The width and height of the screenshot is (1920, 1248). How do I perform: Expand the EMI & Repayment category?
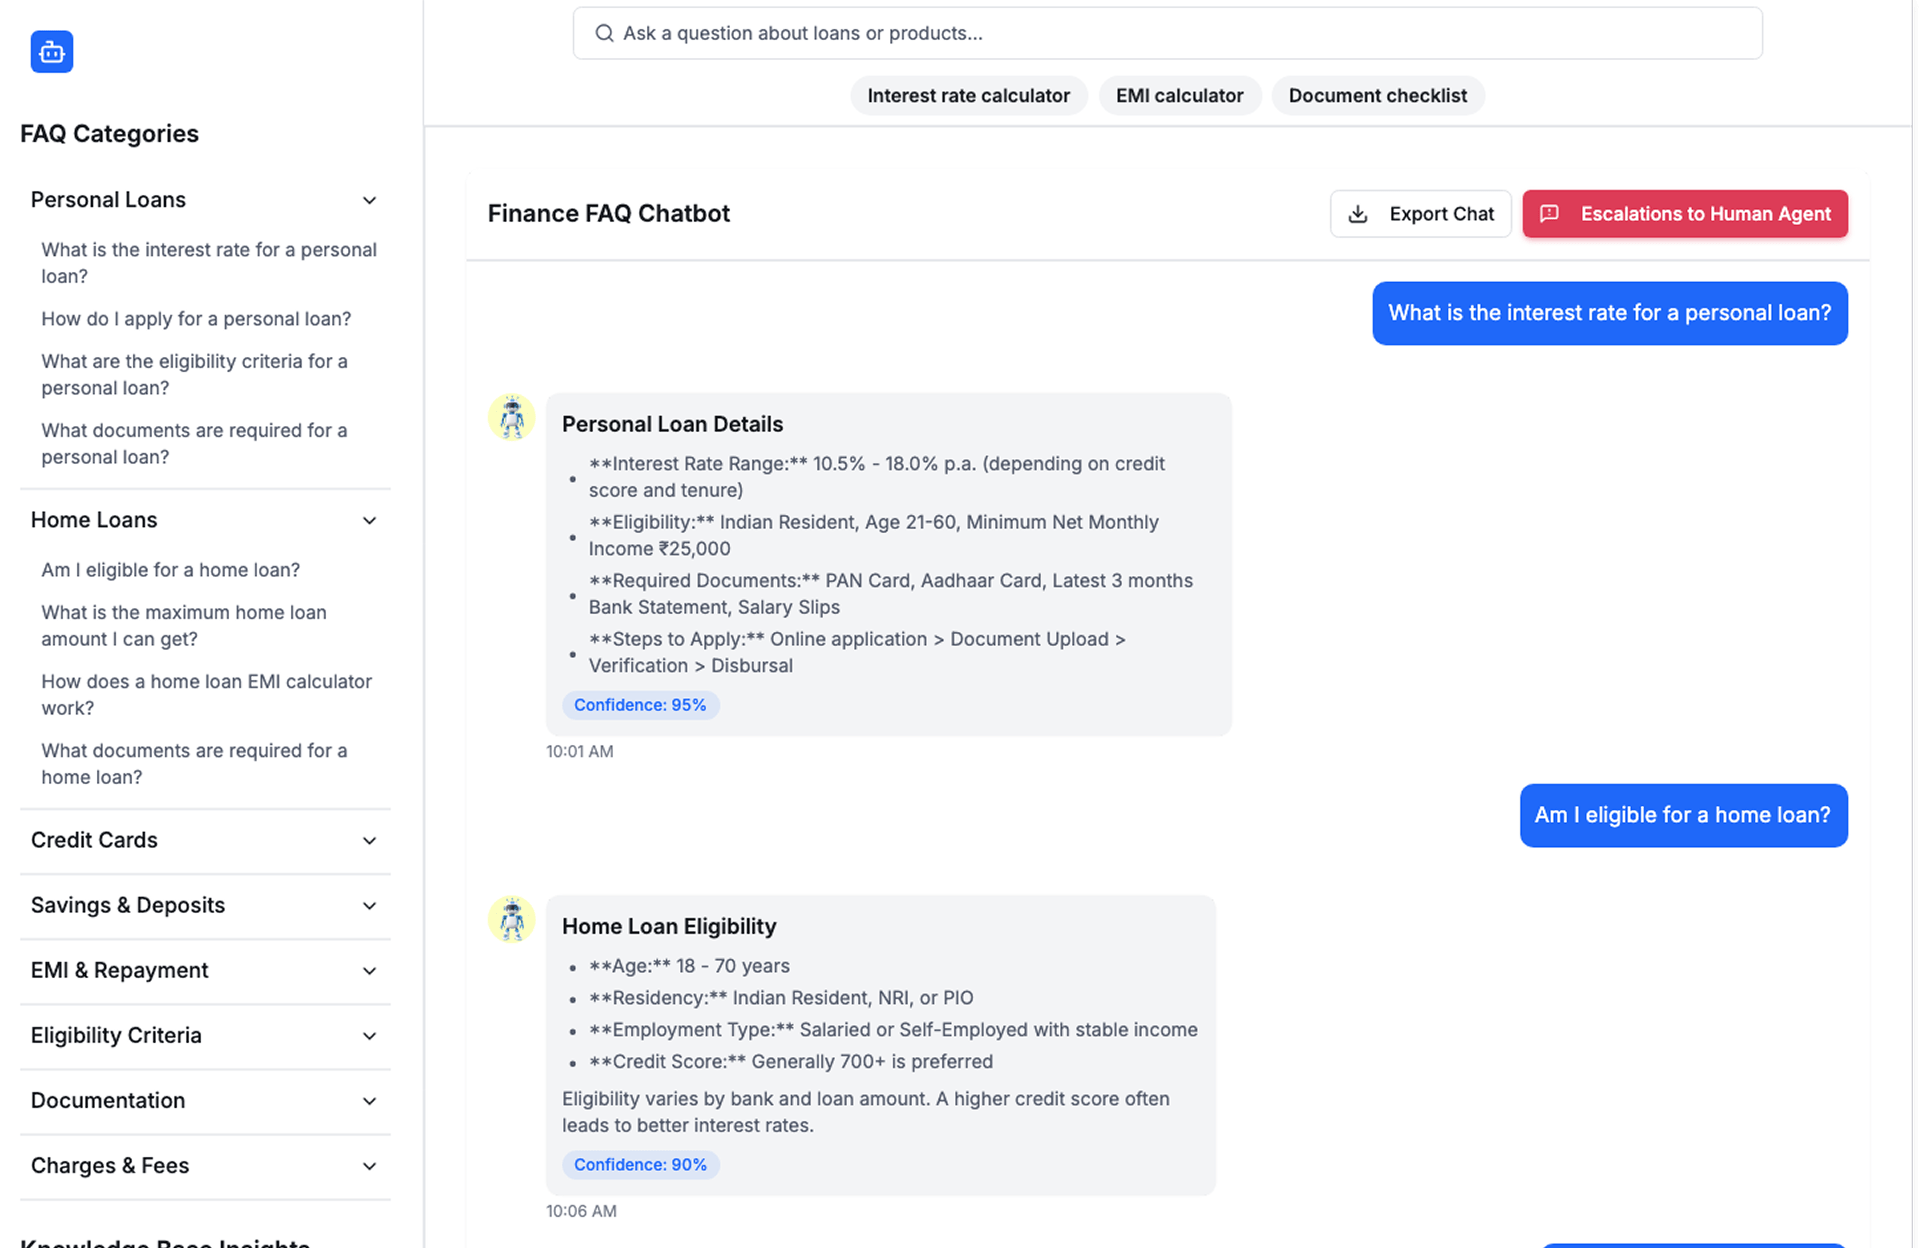point(369,970)
